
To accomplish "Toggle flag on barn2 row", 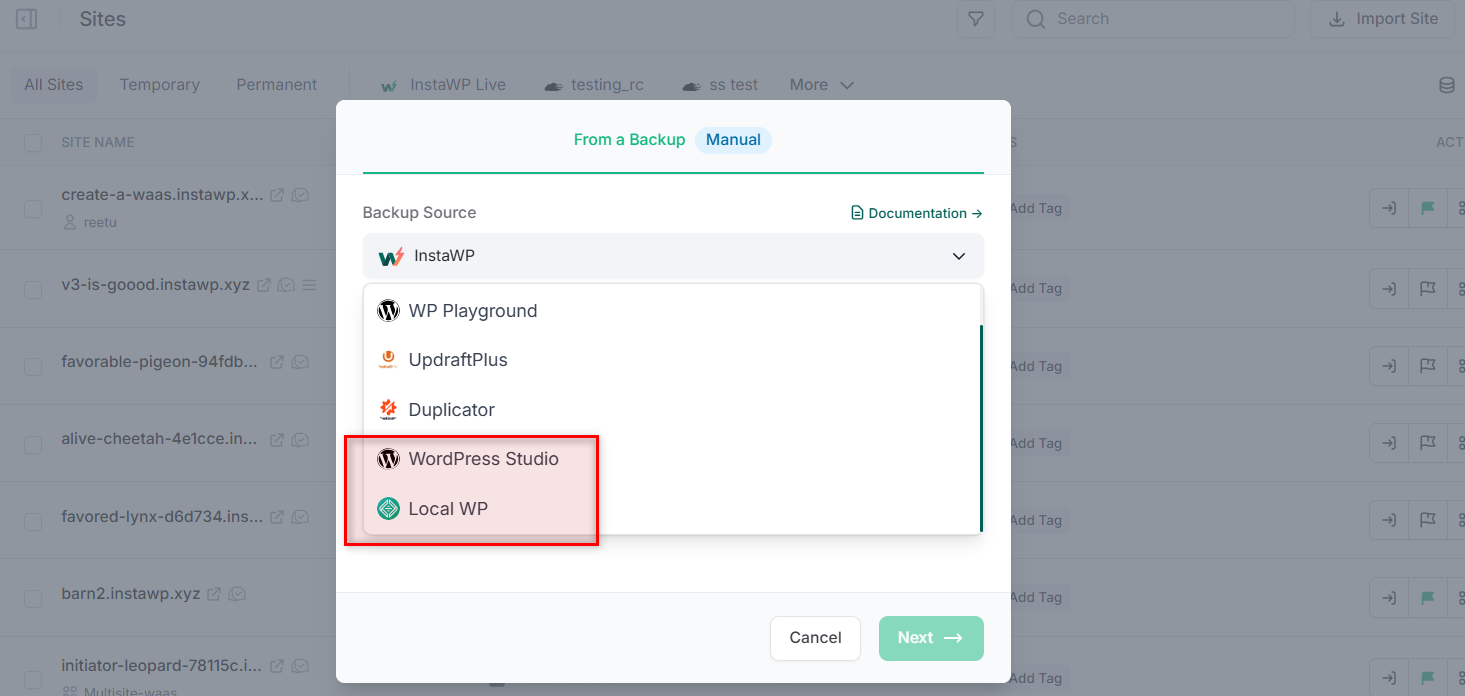I will [1428, 597].
